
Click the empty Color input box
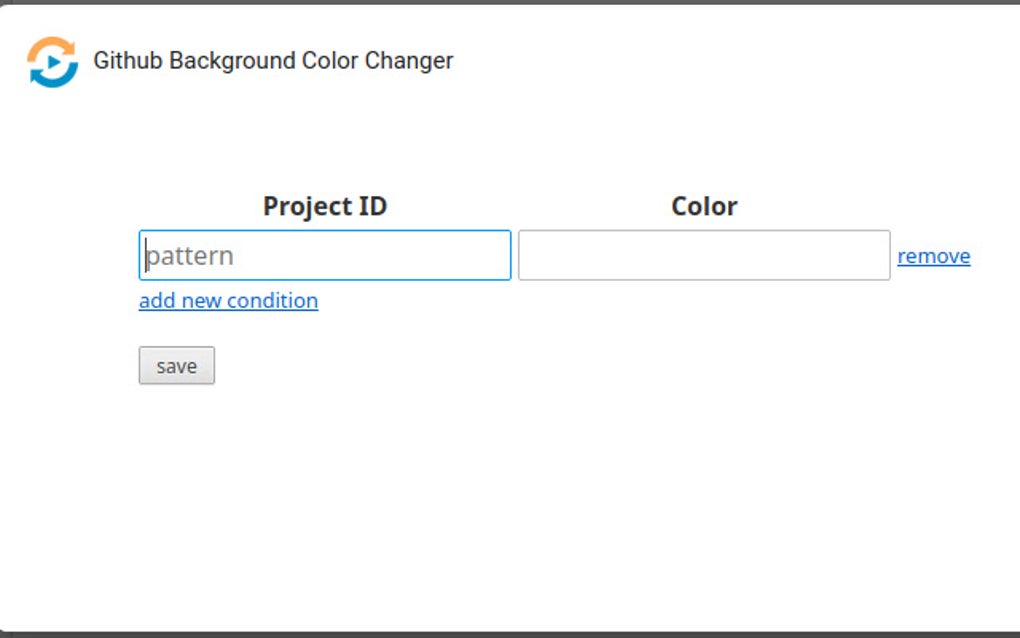(704, 256)
